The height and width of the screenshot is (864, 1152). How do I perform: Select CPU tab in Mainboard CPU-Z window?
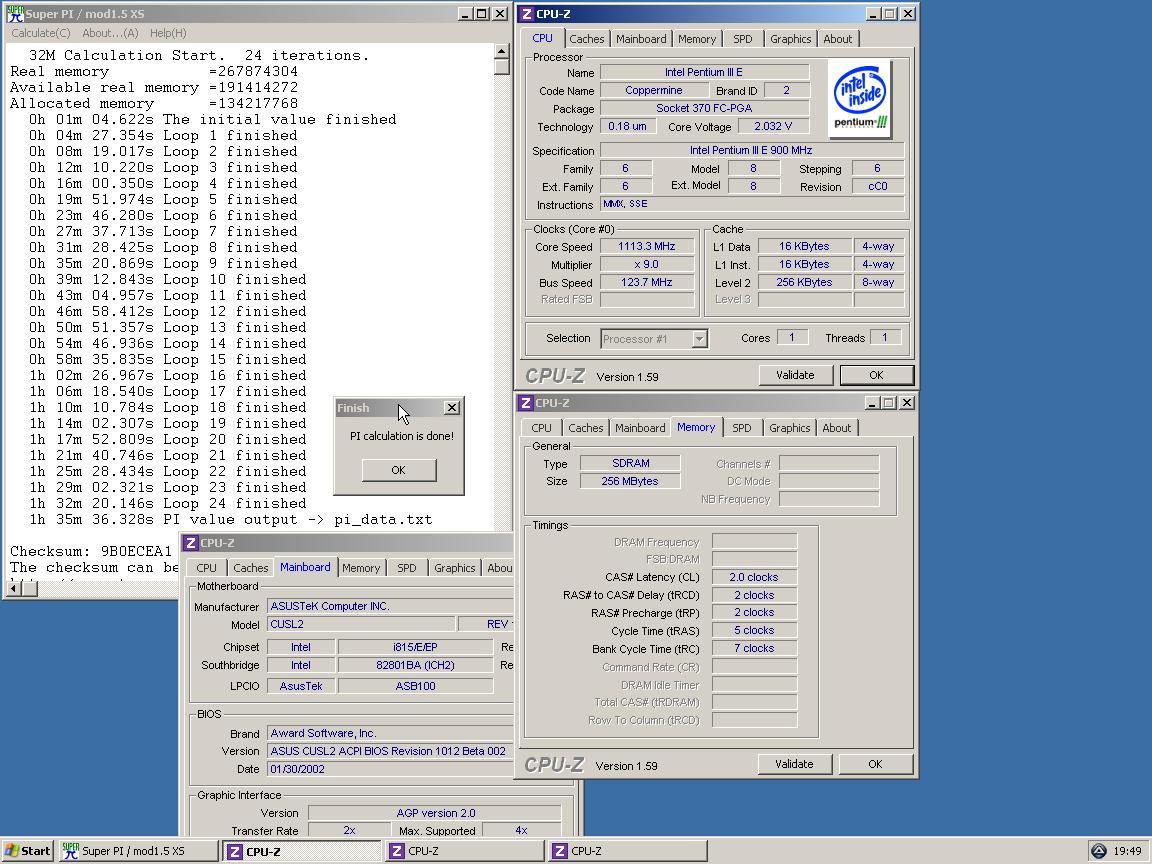click(206, 568)
